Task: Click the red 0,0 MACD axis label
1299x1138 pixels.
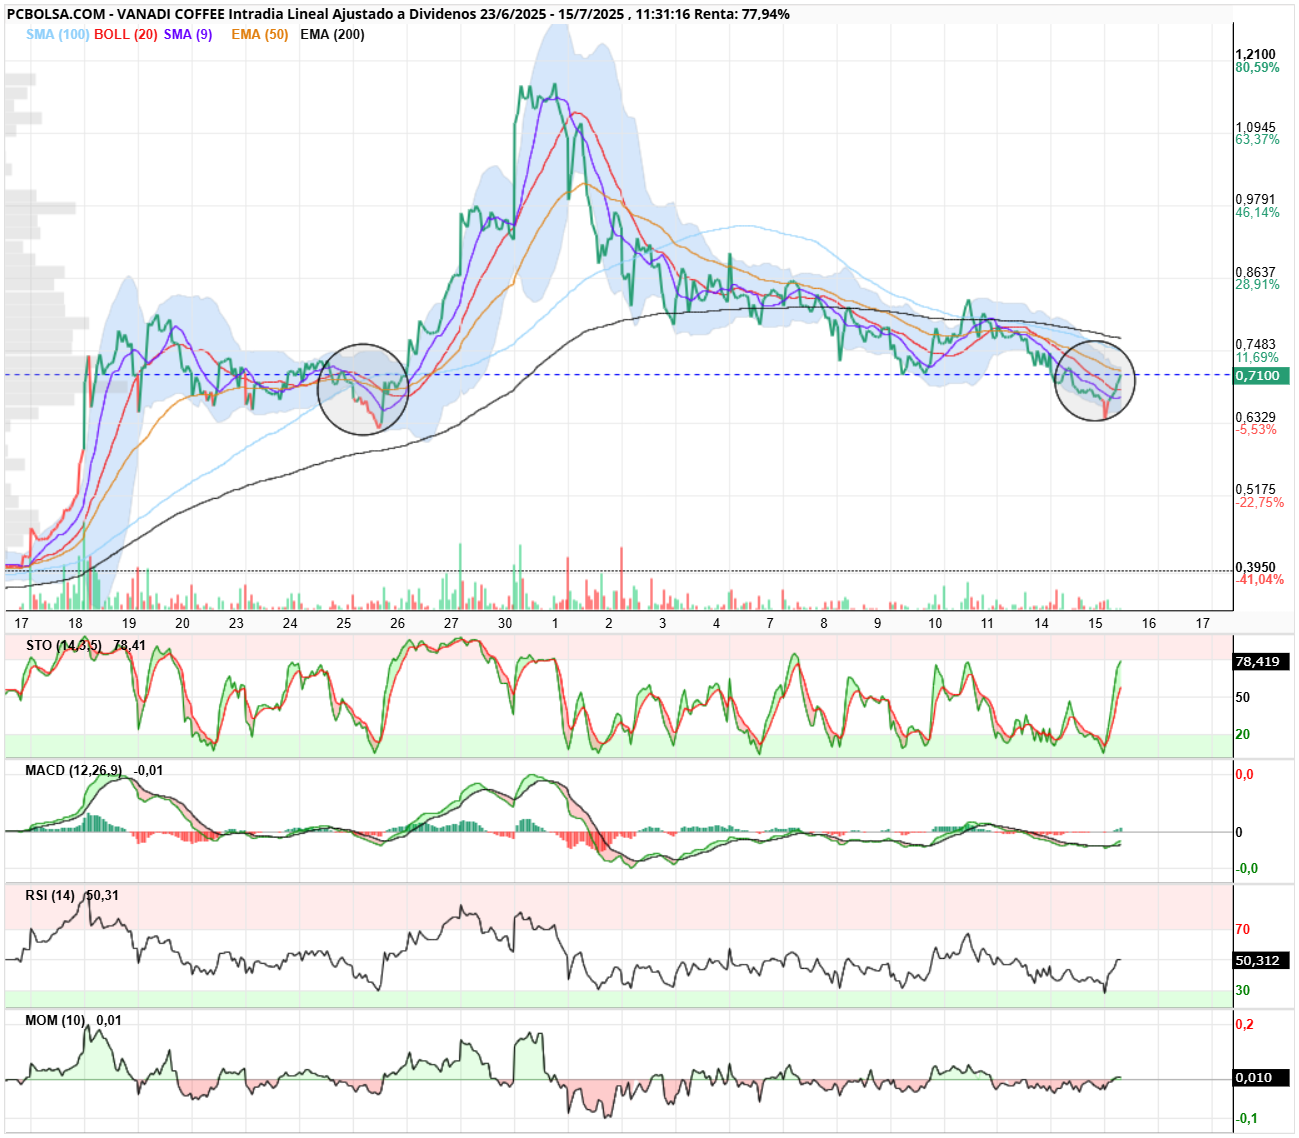Action: pyautogui.click(x=1244, y=775)
